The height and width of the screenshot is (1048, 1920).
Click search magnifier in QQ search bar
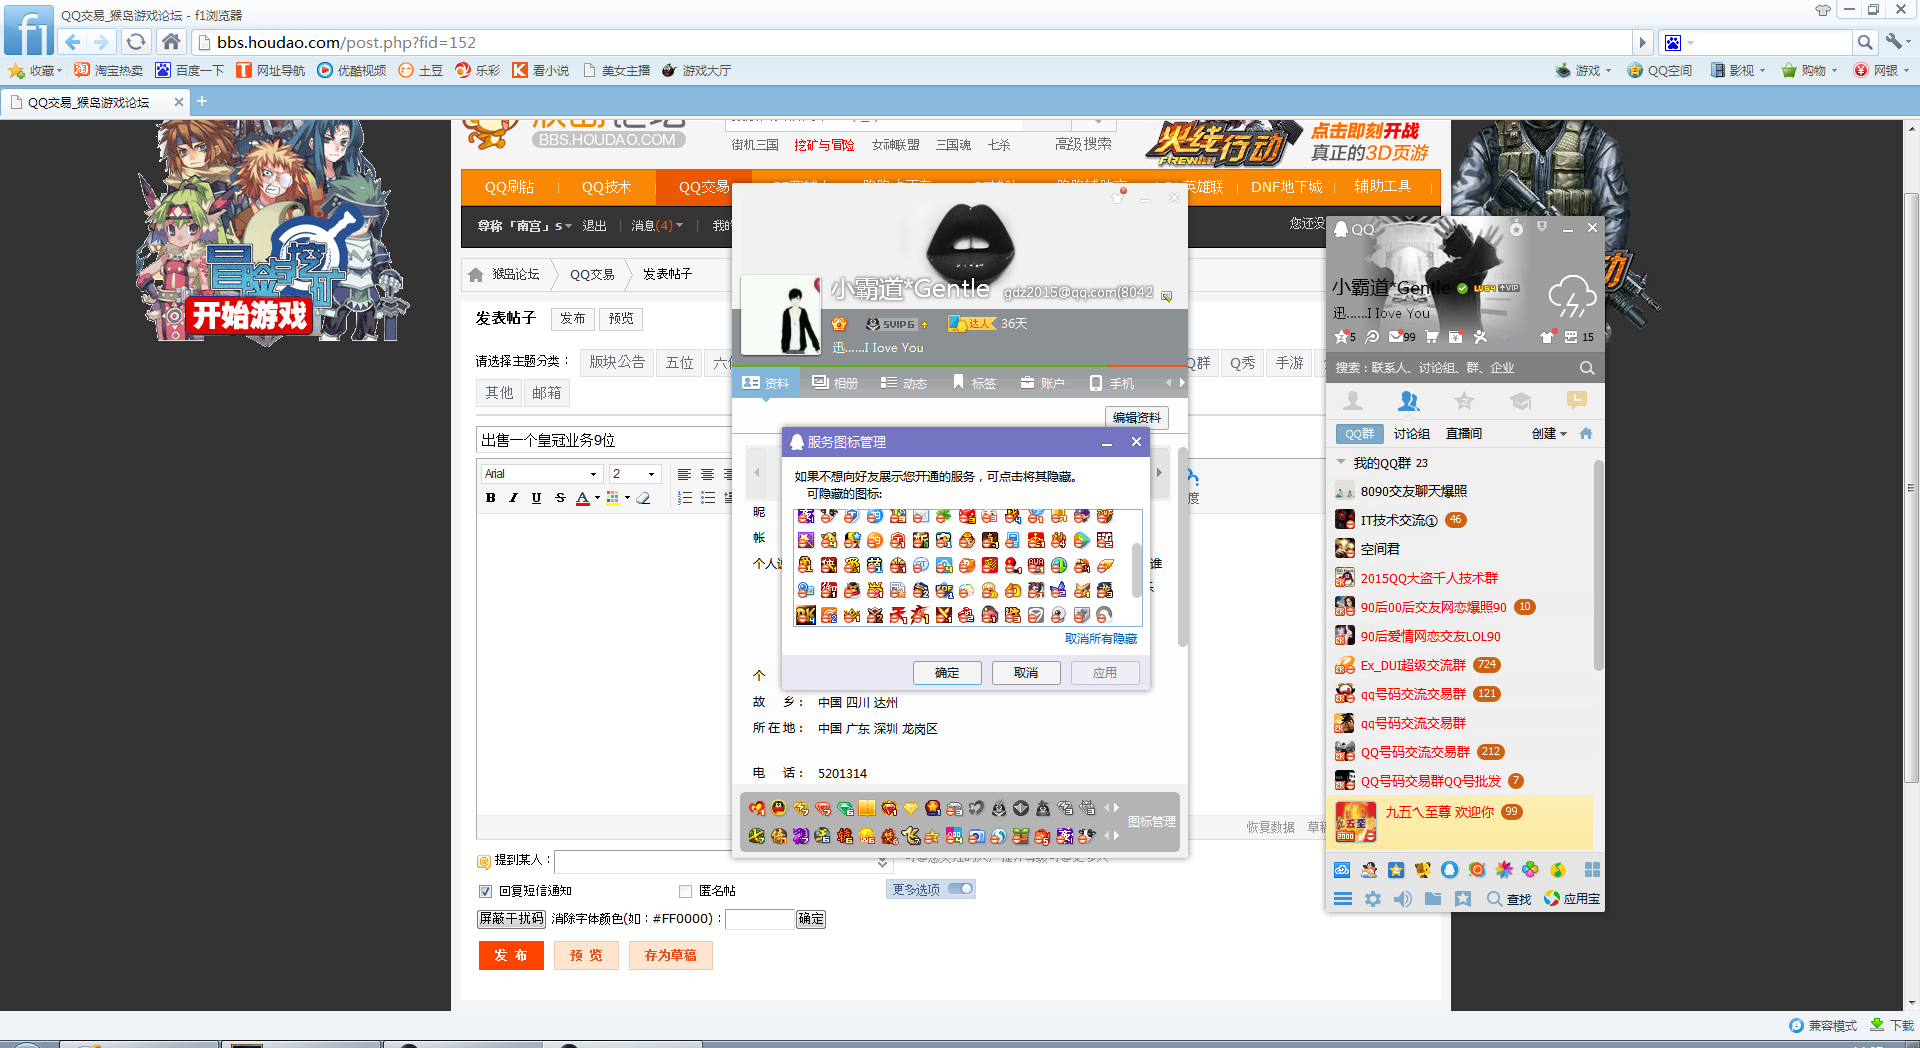[1587, 368]
